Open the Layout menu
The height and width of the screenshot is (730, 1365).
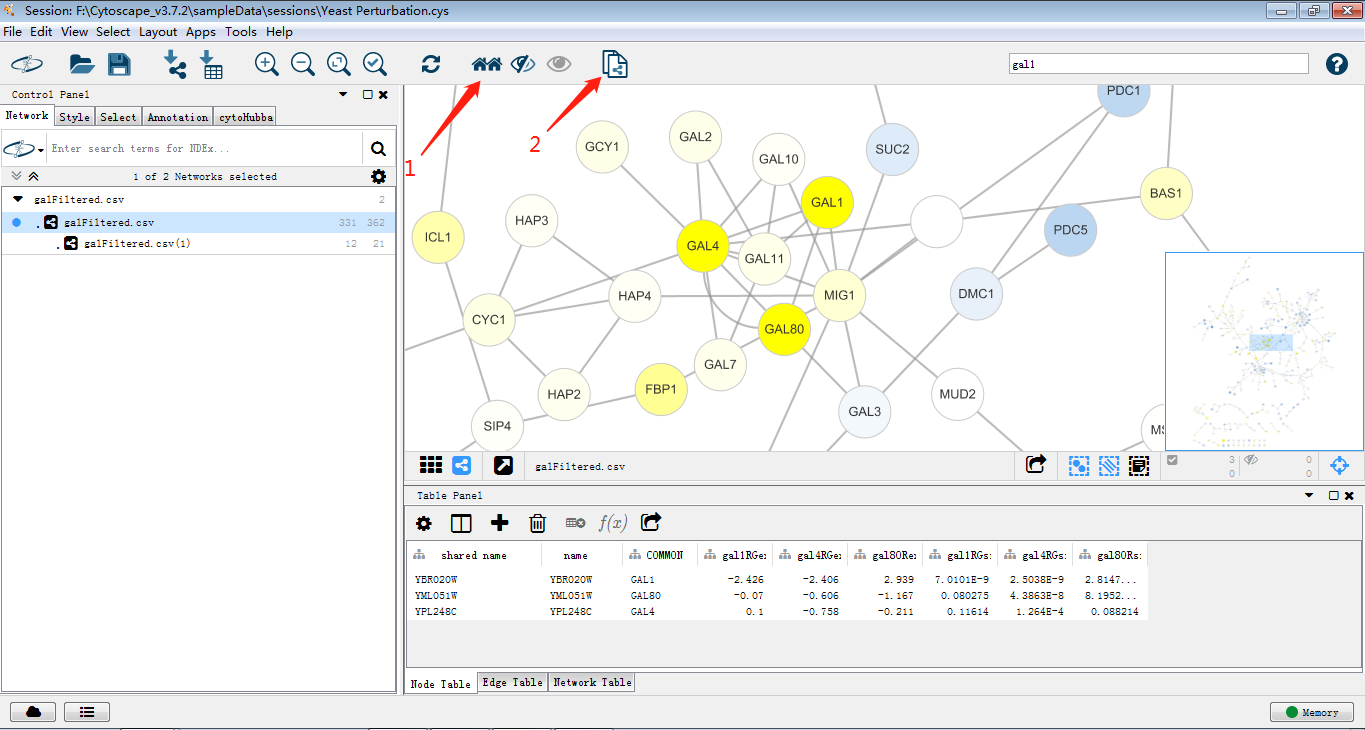[158, 32]
